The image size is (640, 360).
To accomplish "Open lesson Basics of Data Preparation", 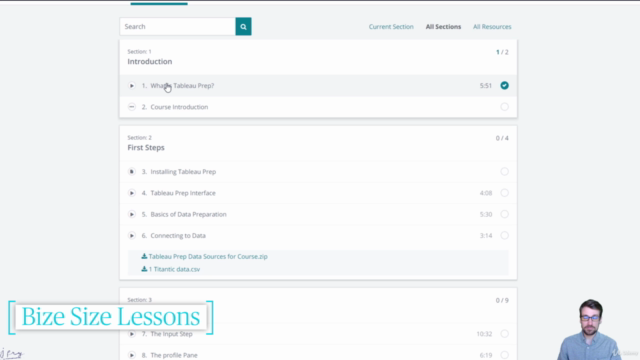I will click(x=188, y=214).
